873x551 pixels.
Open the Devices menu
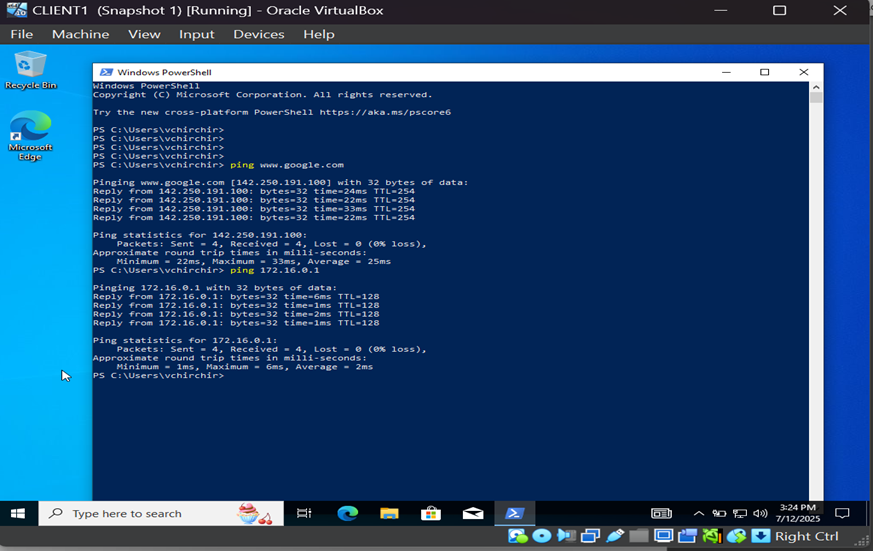259,35
